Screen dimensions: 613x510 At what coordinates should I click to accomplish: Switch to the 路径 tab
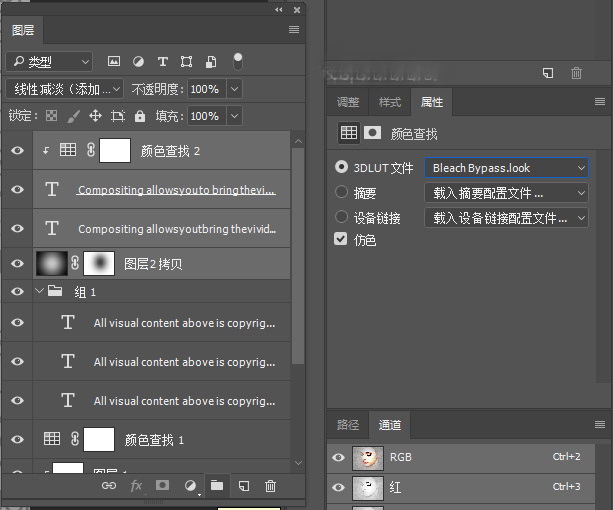(x=347, y=425)
